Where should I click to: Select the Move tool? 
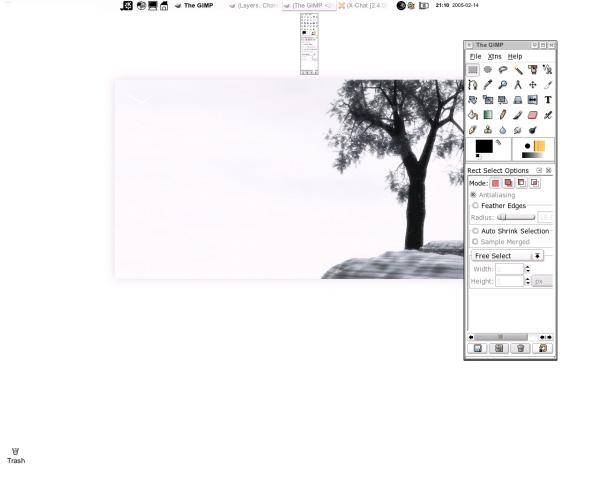(533, 85)
